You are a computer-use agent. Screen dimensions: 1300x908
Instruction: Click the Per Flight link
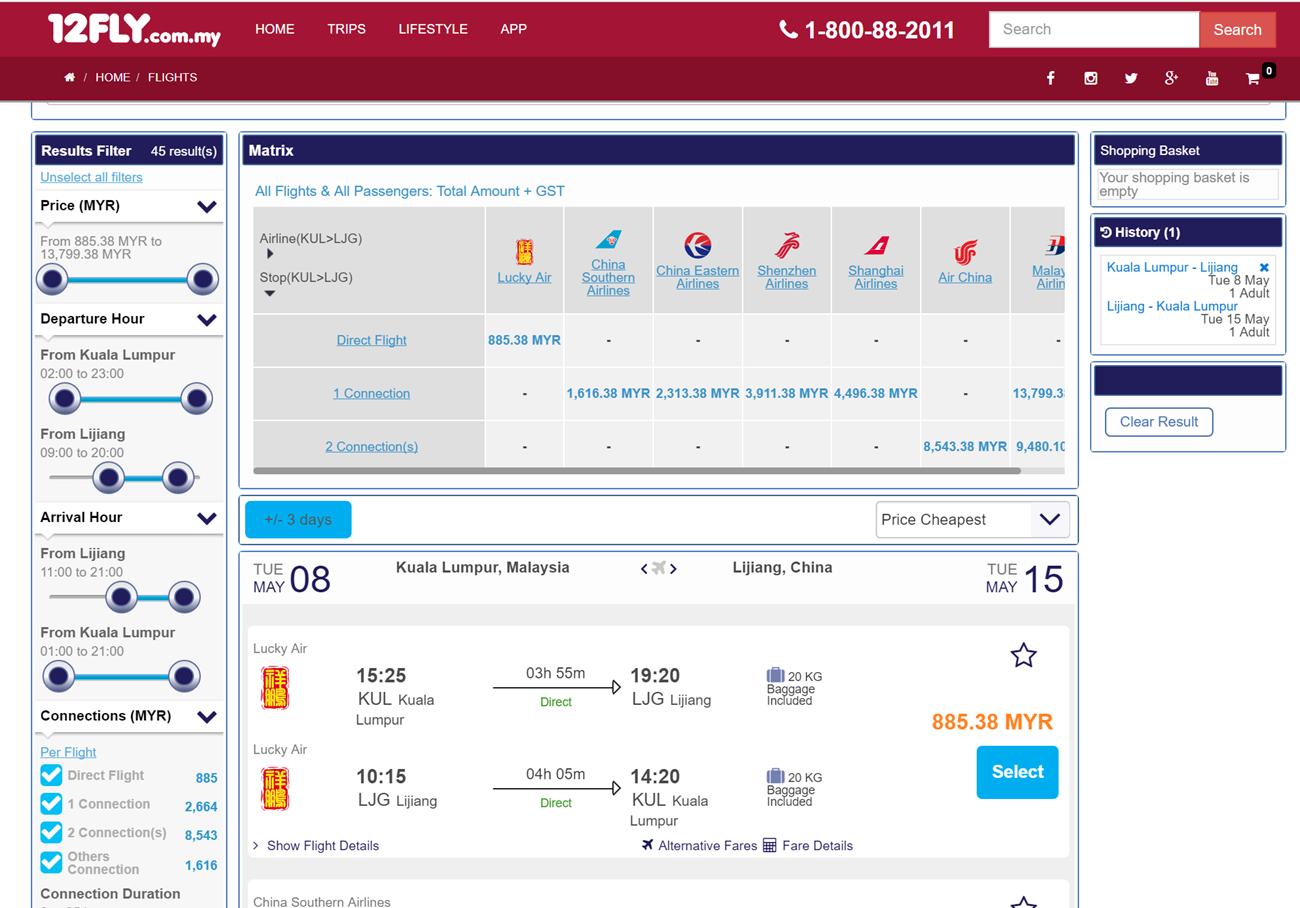point(68,752)
